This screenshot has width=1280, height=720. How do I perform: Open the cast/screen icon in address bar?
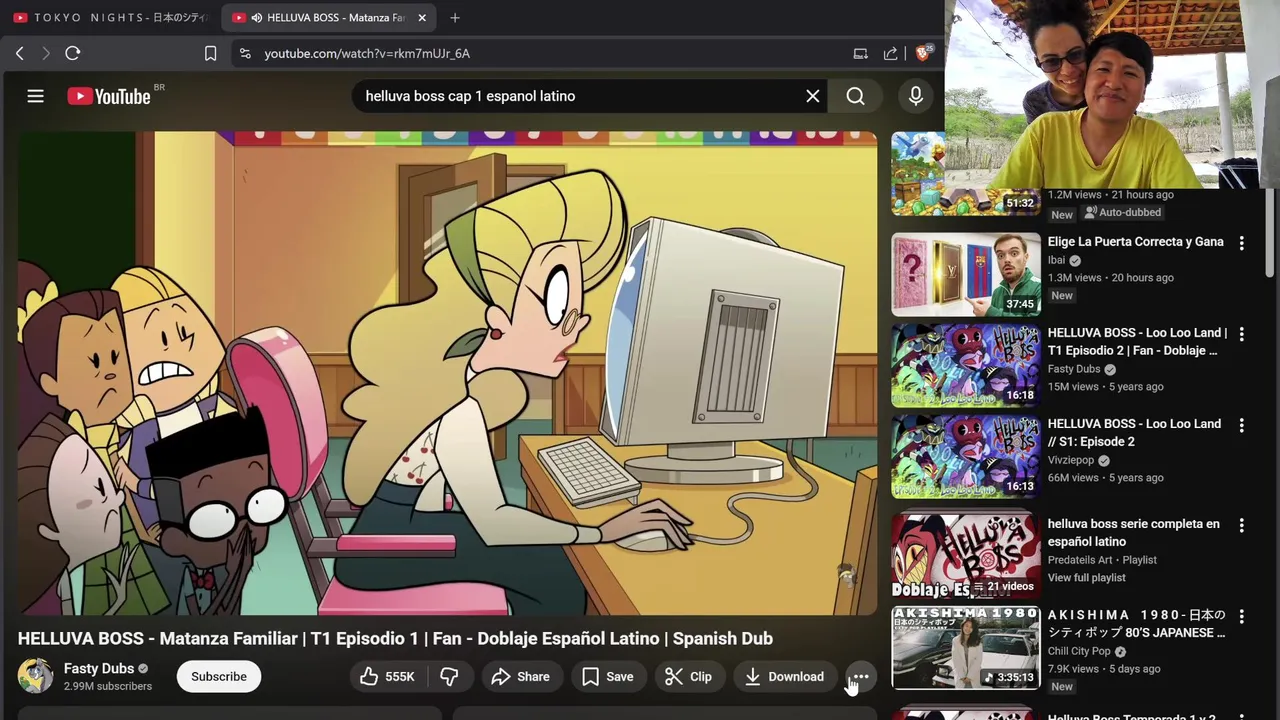(860, 53)
